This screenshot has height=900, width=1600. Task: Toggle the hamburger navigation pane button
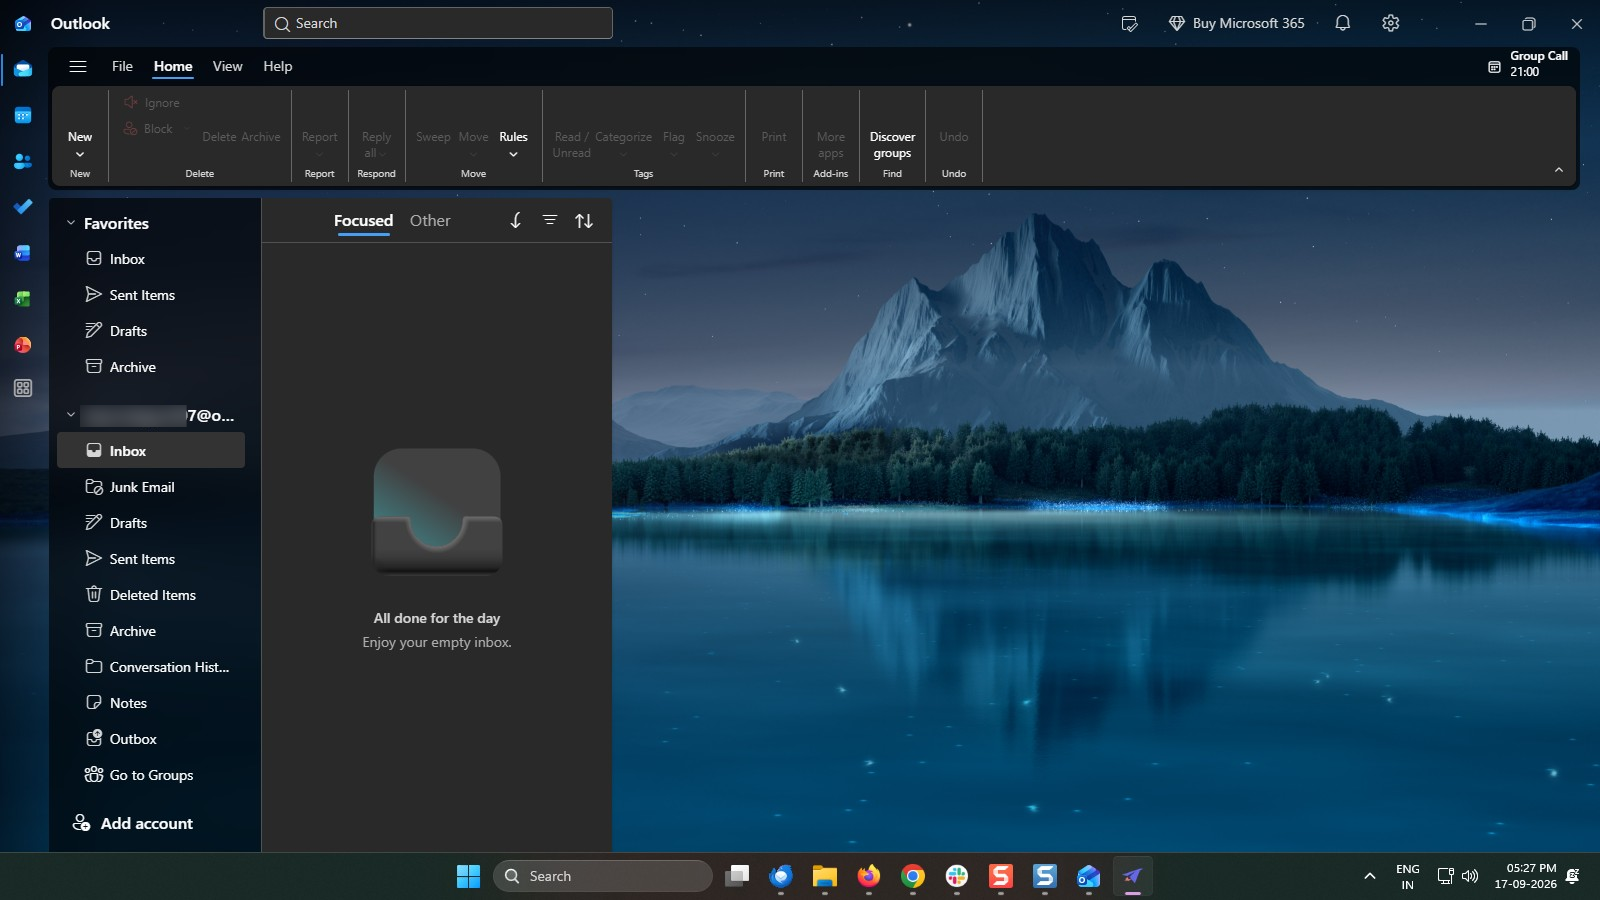pyautogui.click(x=78, y=66)
